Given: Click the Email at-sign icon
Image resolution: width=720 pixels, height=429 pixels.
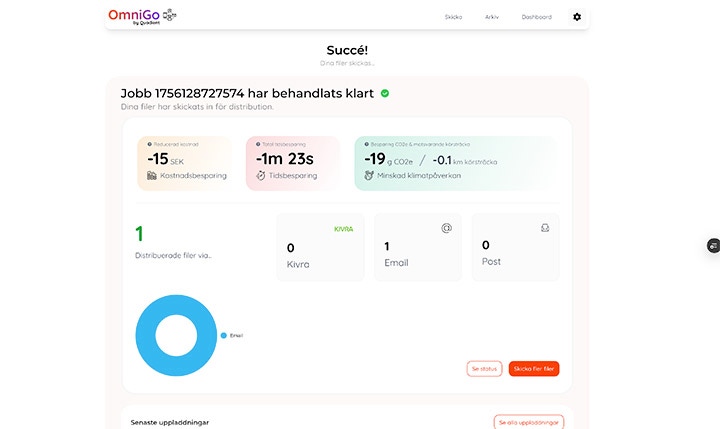Looking at the screenshot, I should (x=447, y=228).
